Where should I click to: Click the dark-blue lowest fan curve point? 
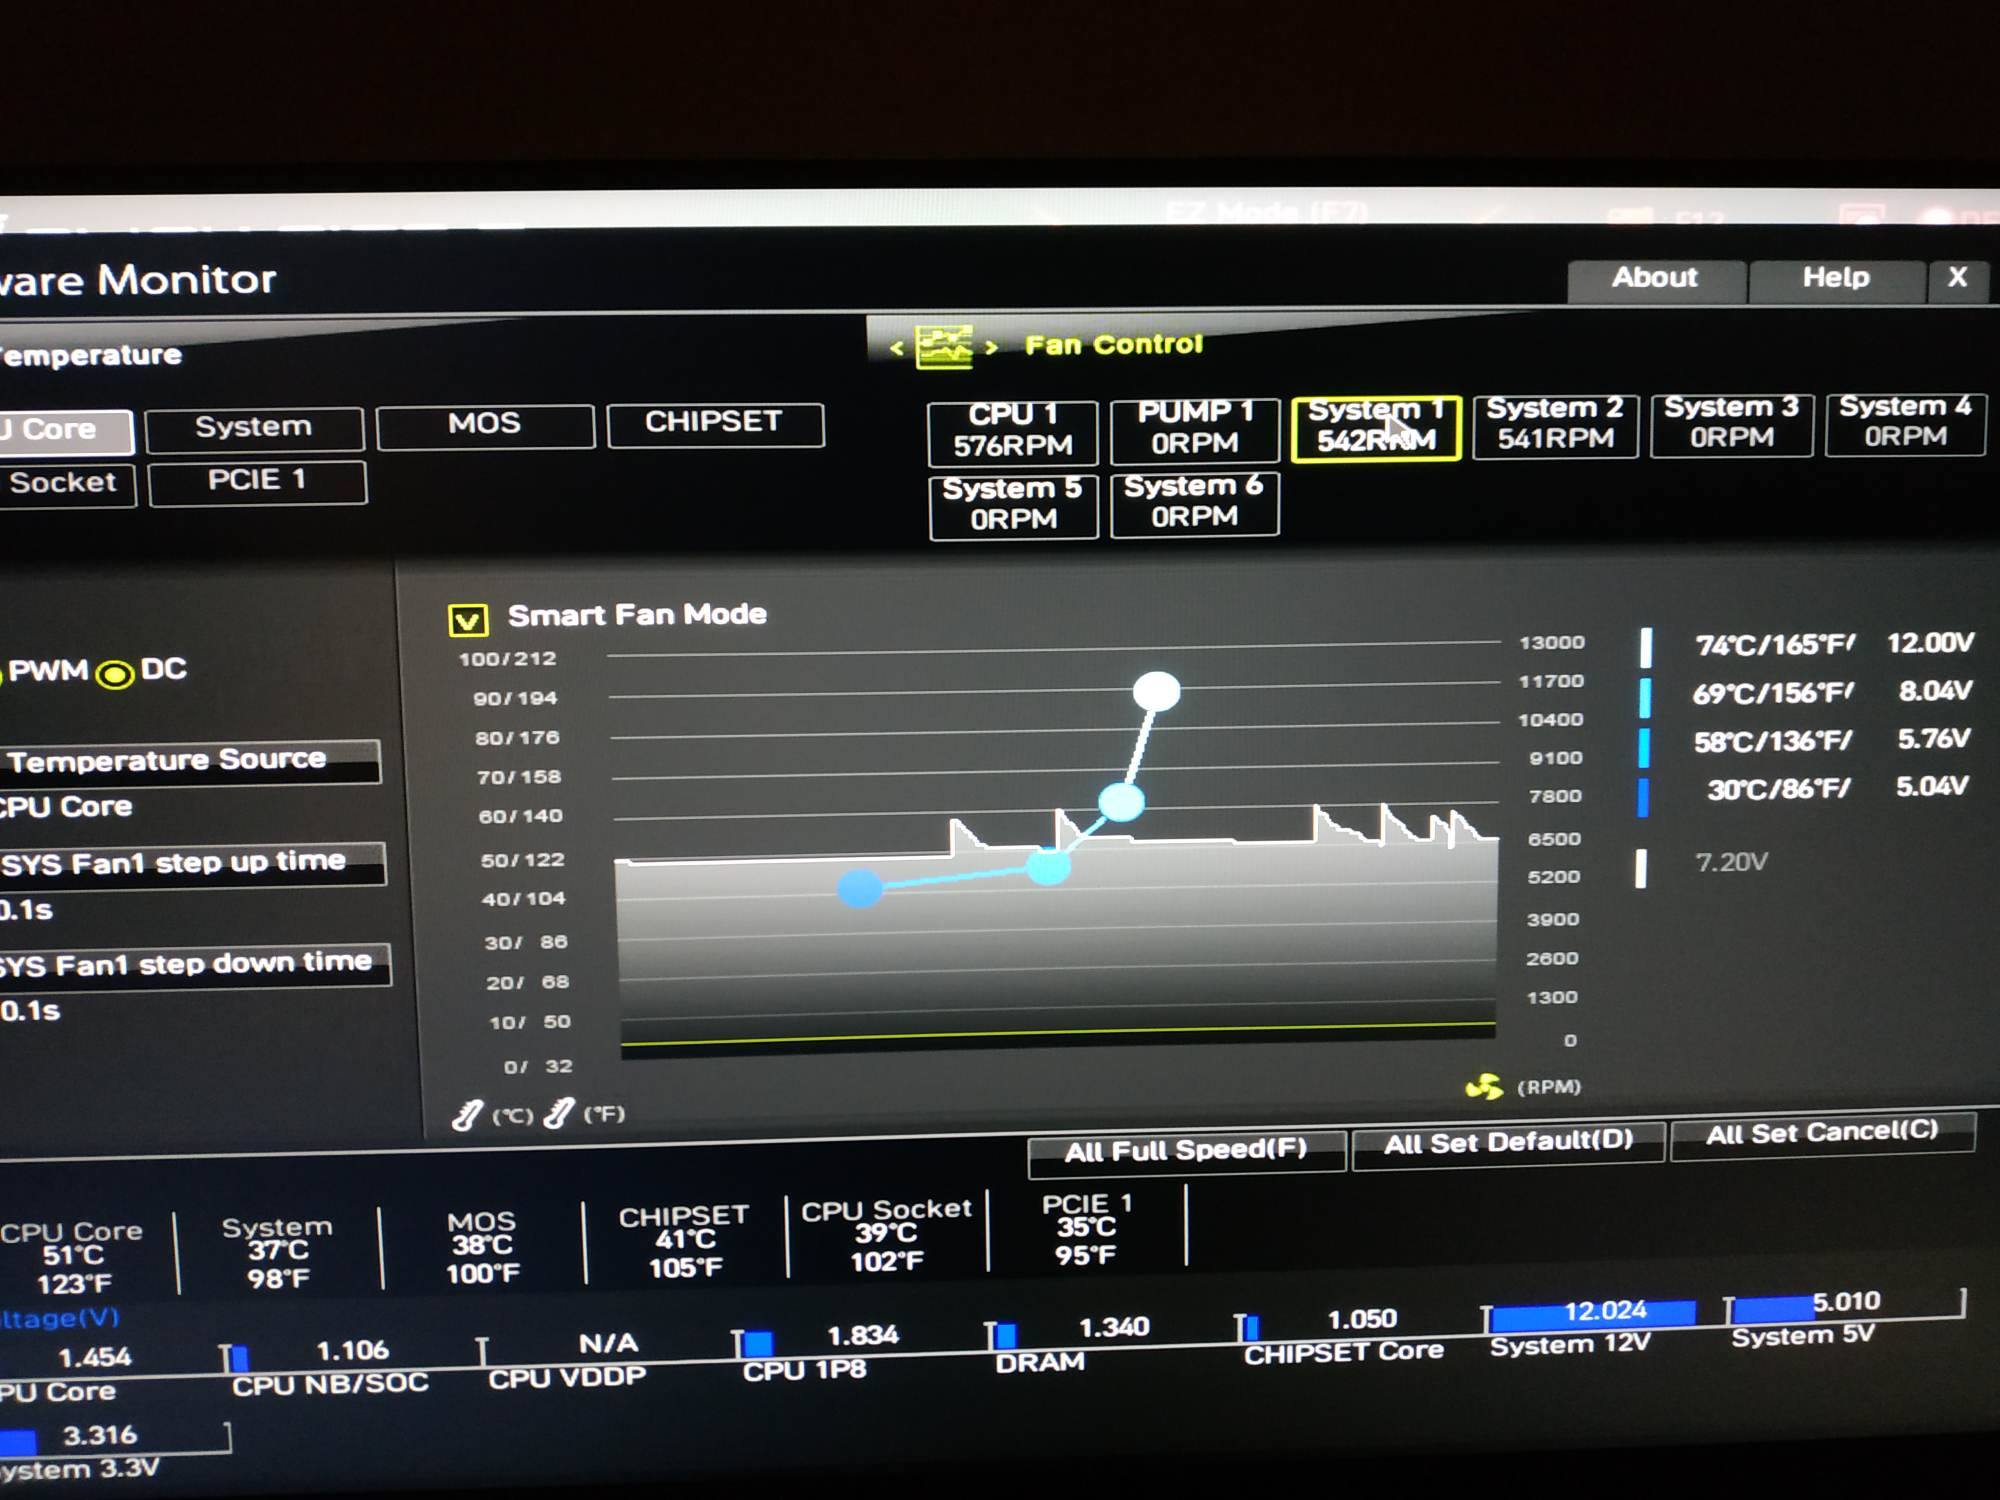pyautogui.click(x=860, y=888)
